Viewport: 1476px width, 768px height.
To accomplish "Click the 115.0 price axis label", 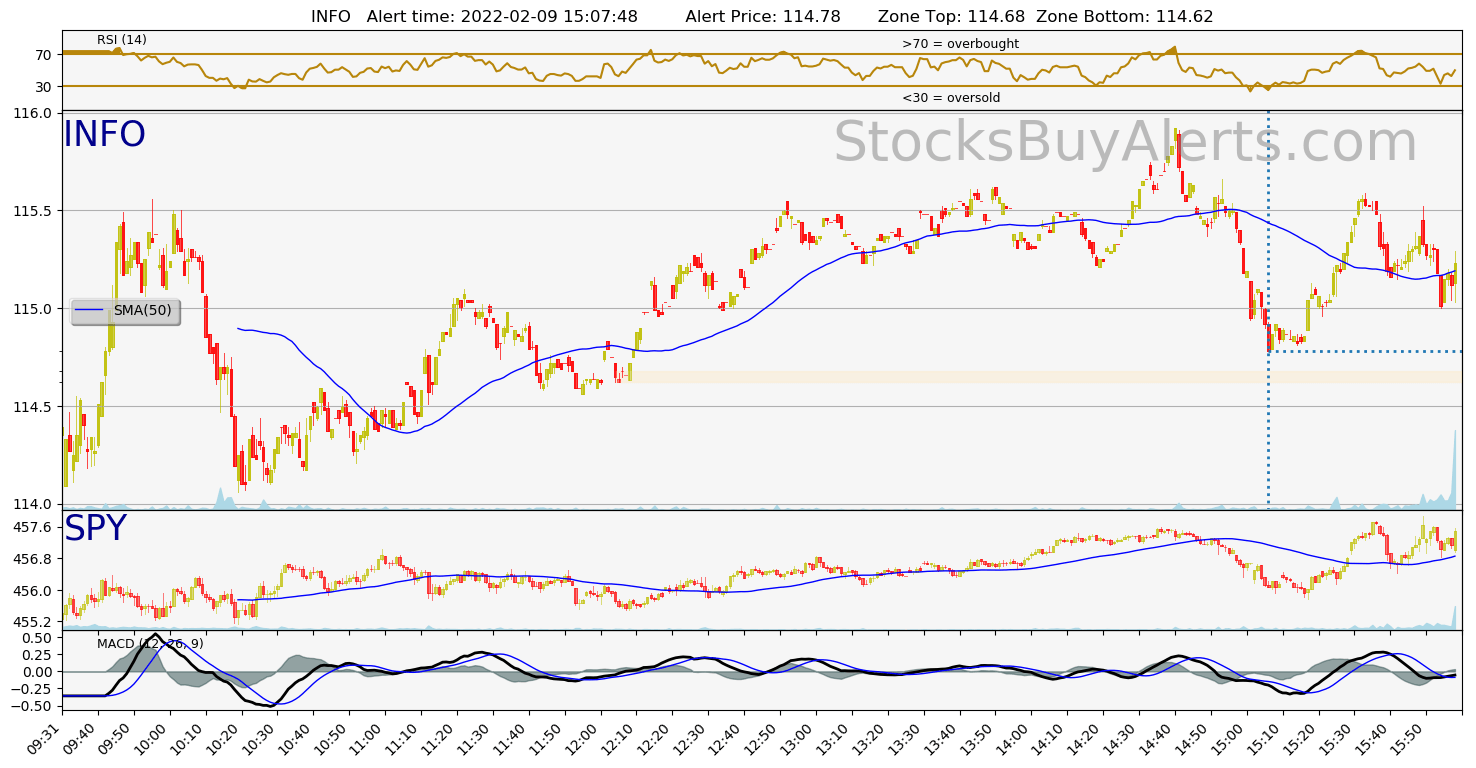I will point(34,309).
